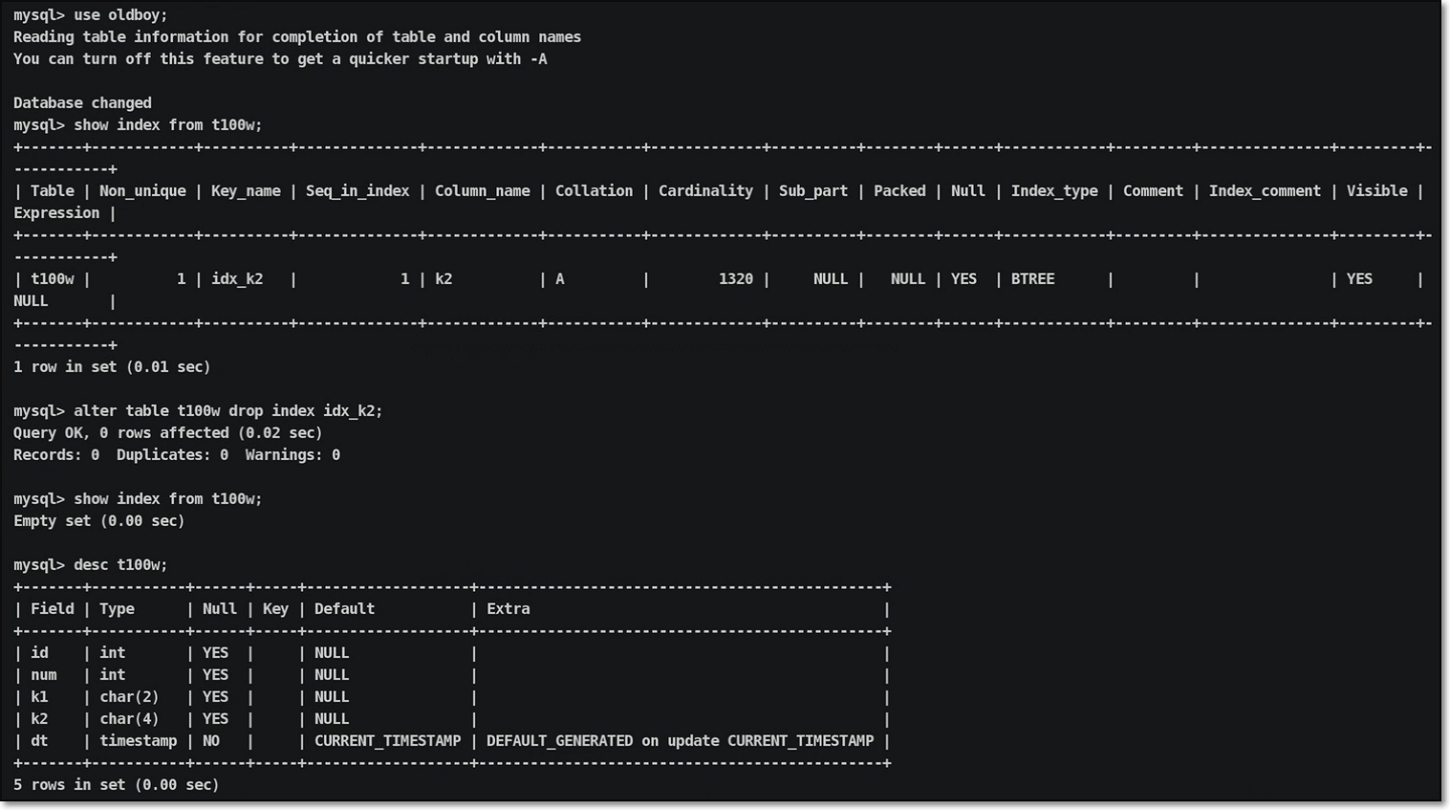This screenshot has height=810, width=1450.
Task: Select the "Key_name" column header
Action: [x=245, y=191]
